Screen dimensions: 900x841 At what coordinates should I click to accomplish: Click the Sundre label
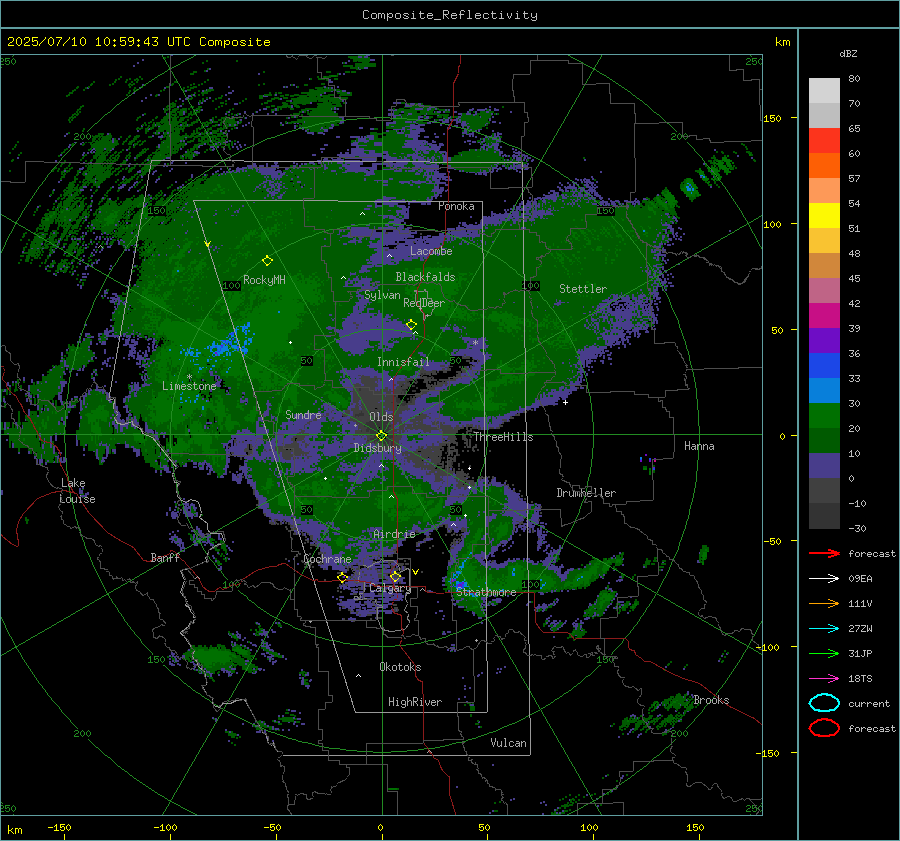pyautogui.click(x=303, y=415)
